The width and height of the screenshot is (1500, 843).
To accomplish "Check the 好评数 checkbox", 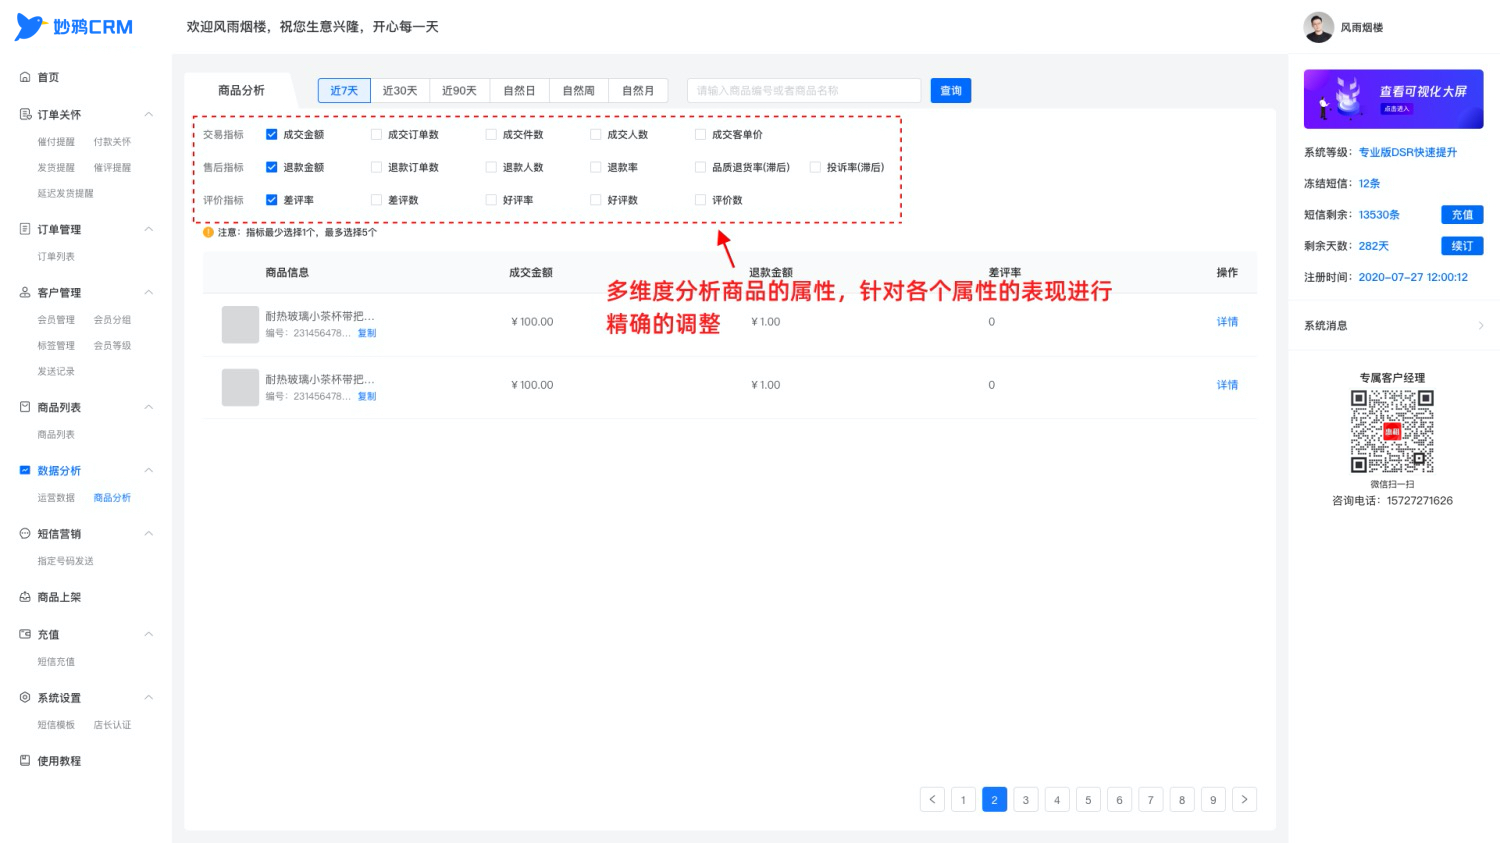I will 596,200.
